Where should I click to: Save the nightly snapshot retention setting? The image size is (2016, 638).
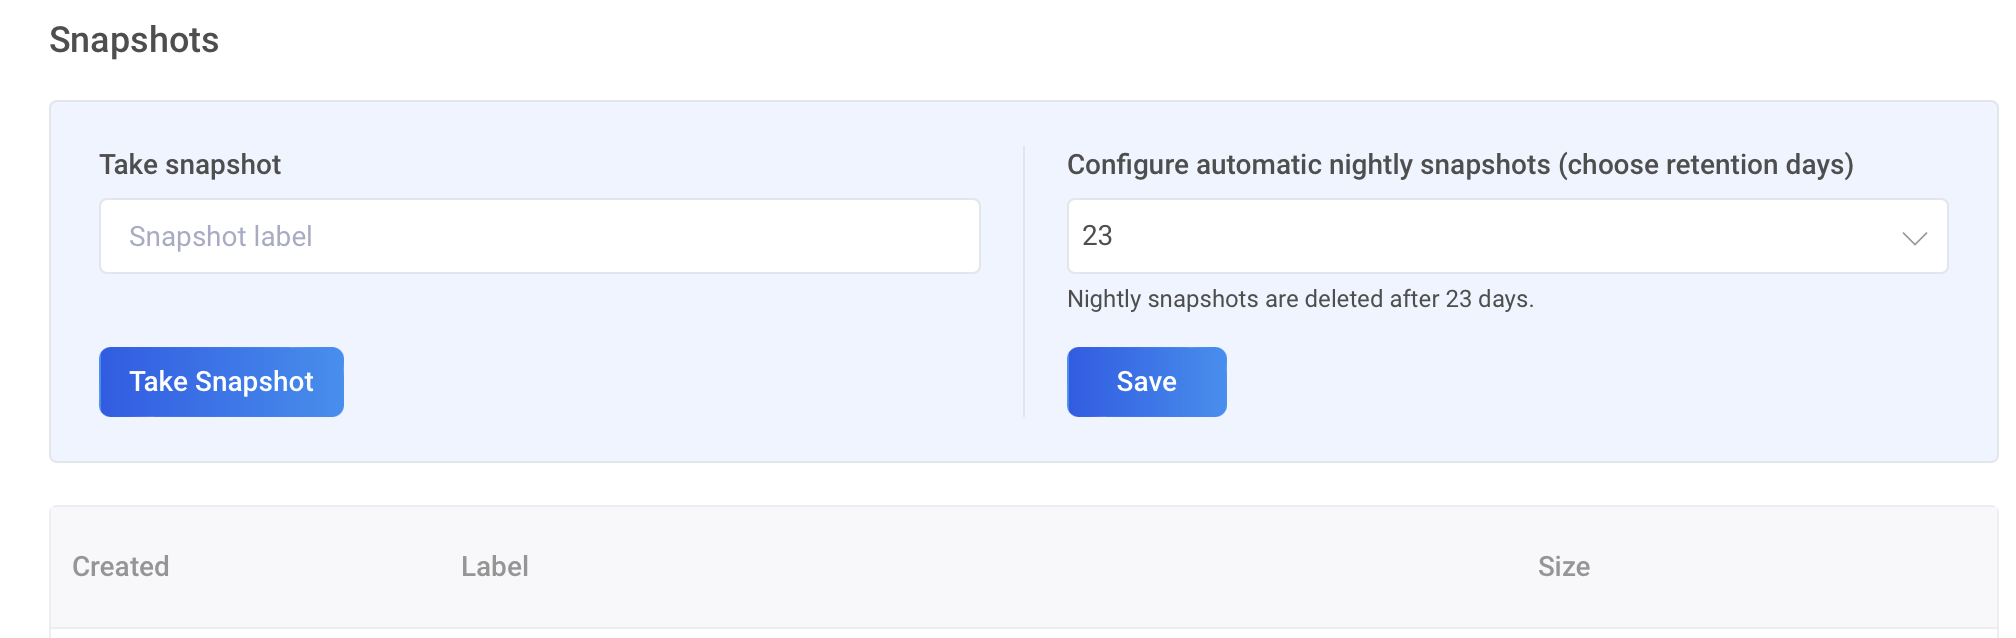(x=1146, y=382)
